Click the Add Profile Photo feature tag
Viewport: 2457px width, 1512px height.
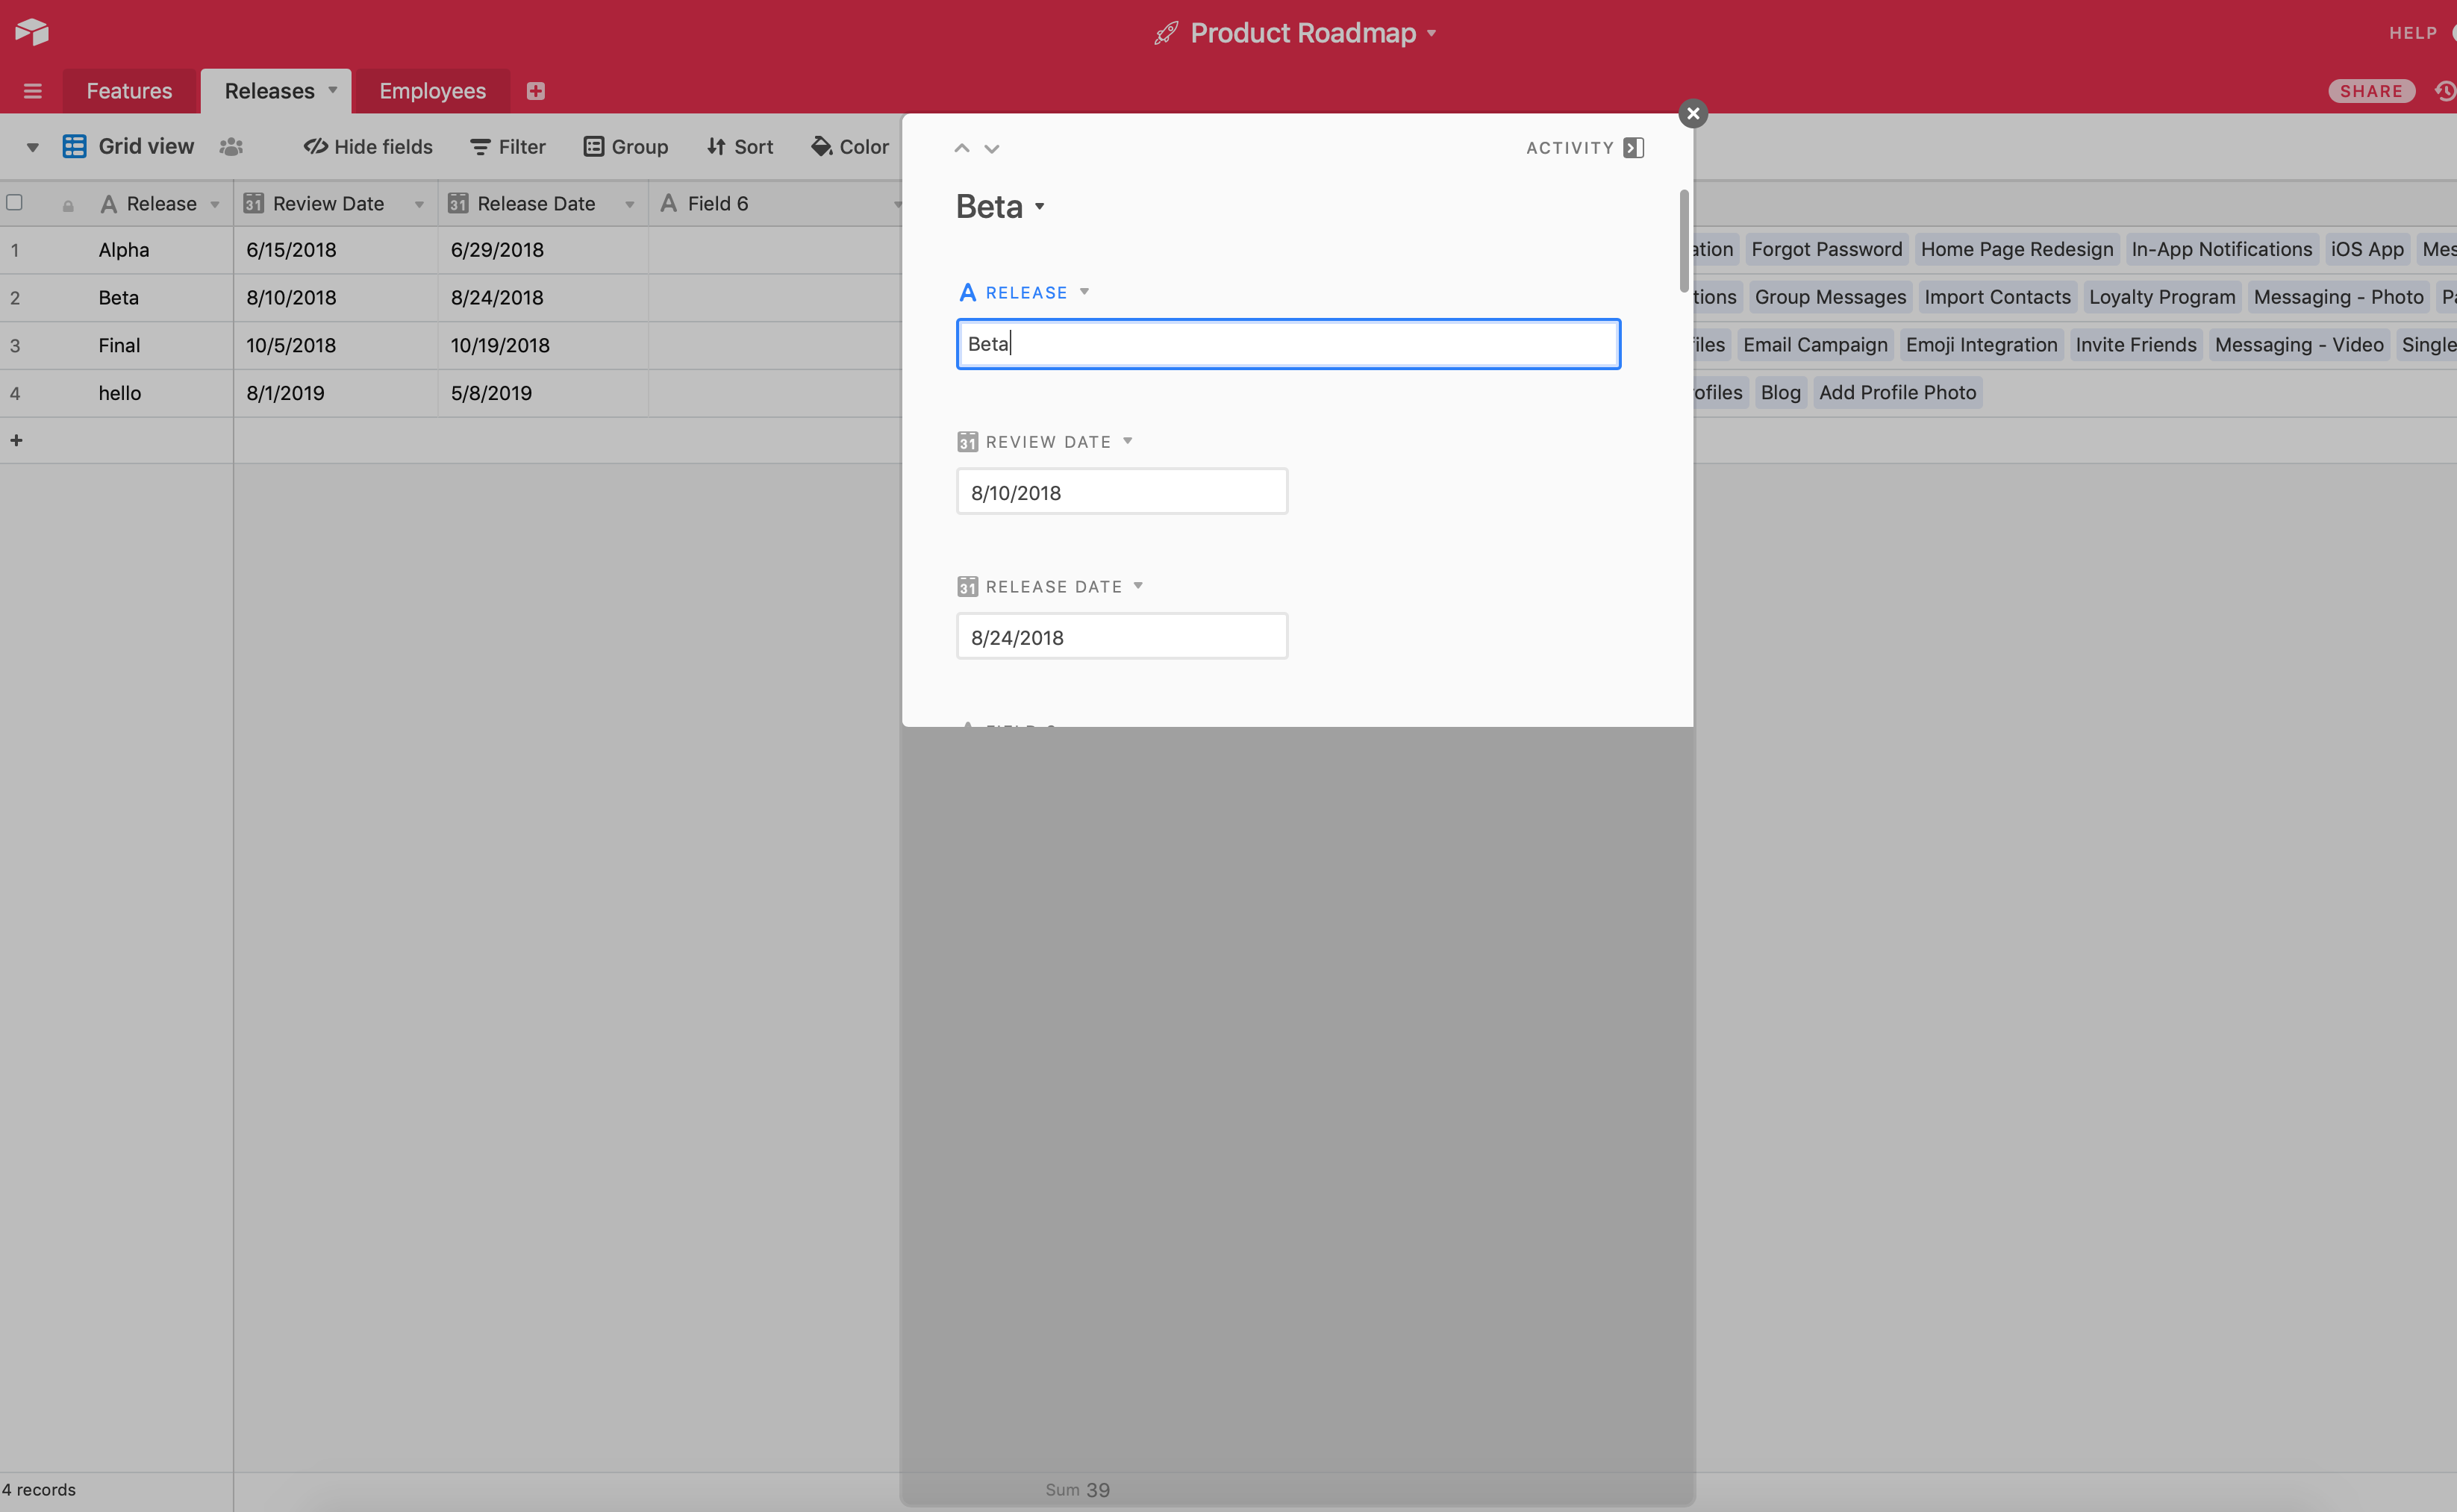[1897, 393]
